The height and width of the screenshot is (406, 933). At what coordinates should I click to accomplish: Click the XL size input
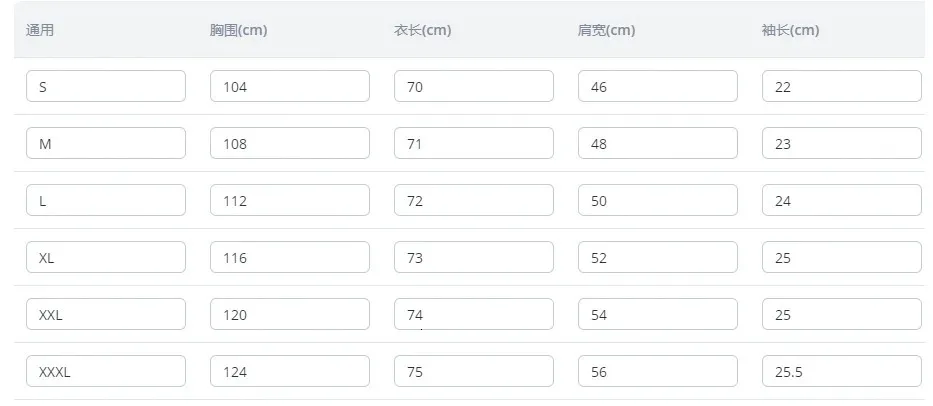point(106,257)
